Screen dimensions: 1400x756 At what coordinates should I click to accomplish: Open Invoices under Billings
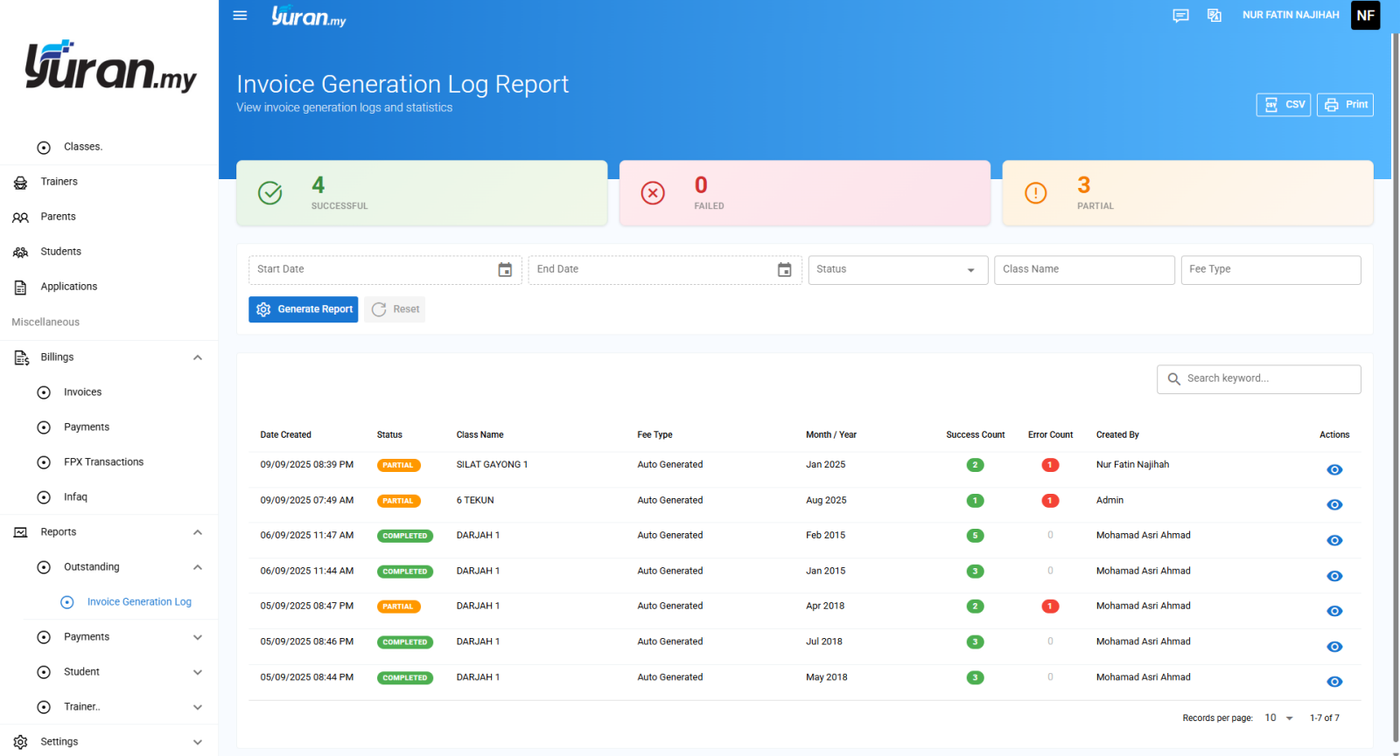click(x=83, y=392)
